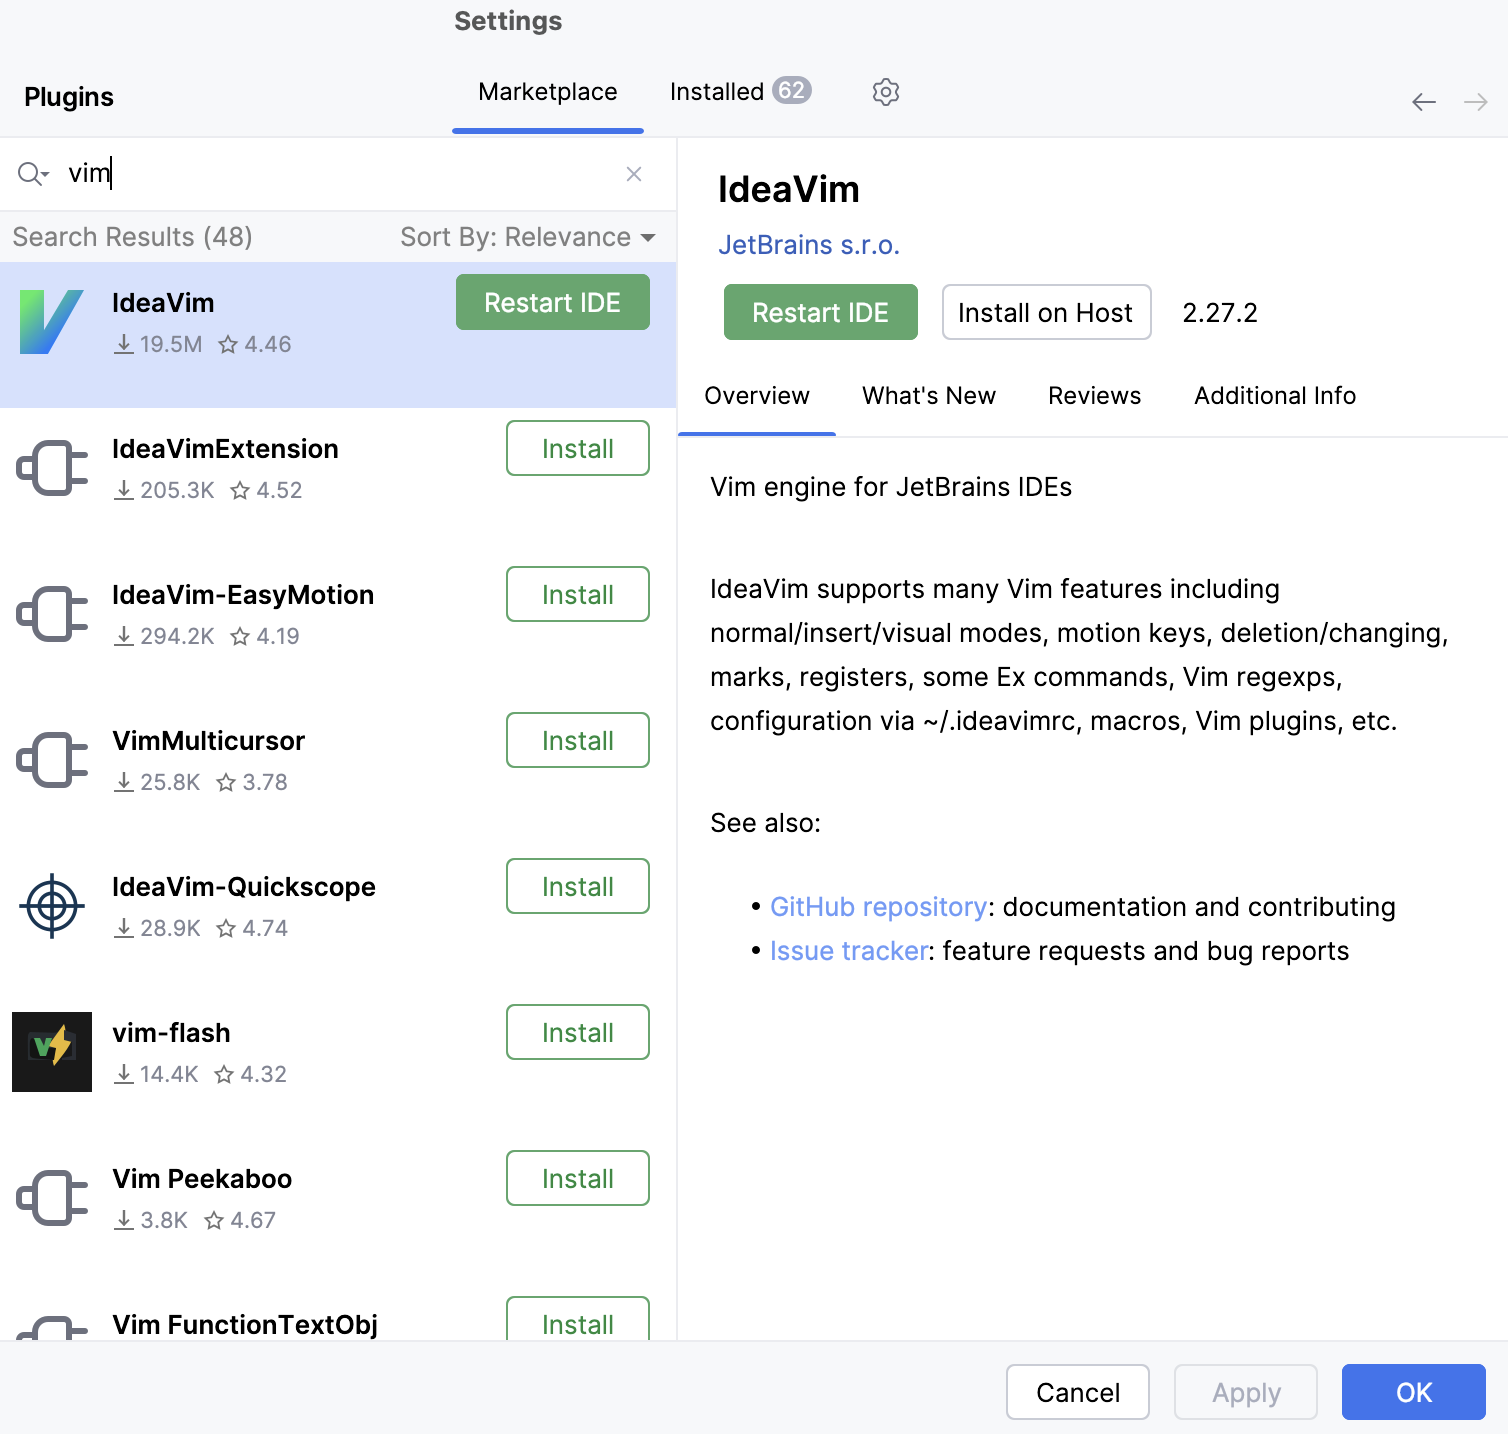The height and width of the screenshot is (1434, 1508).
Task: Open the plugin settings gear menu
Action: point(885,91)
